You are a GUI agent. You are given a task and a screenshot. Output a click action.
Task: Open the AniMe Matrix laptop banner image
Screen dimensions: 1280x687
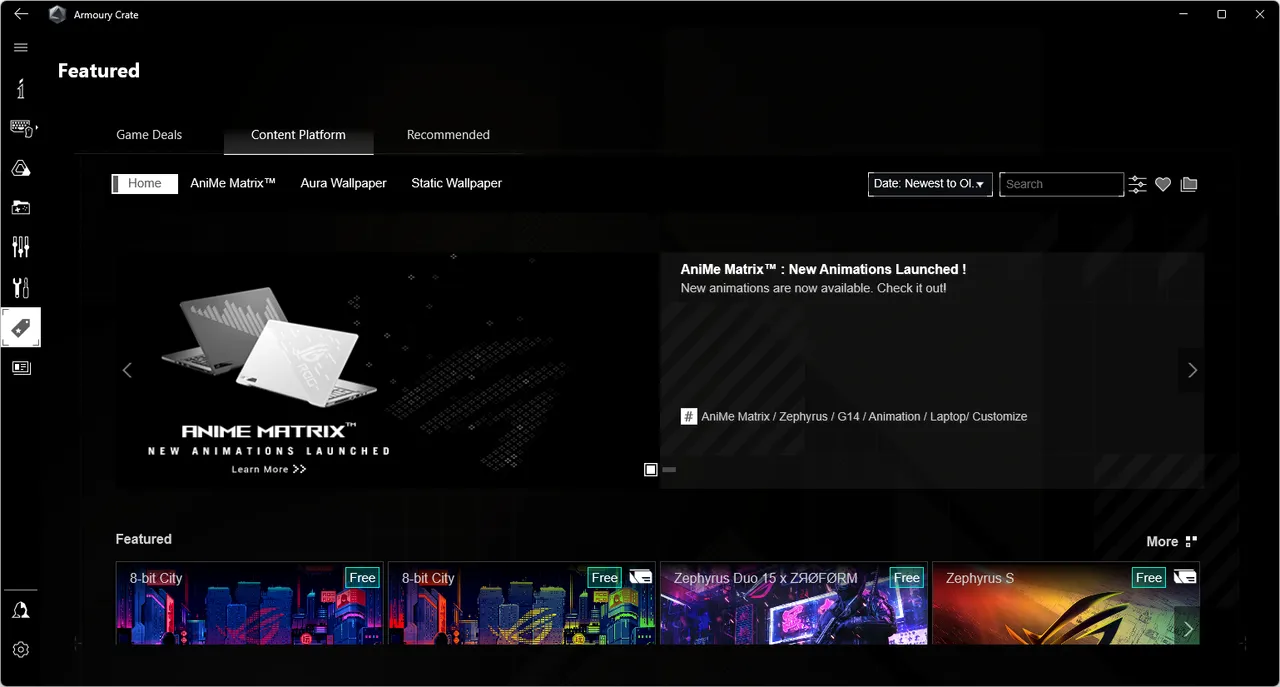coord(388,370)
